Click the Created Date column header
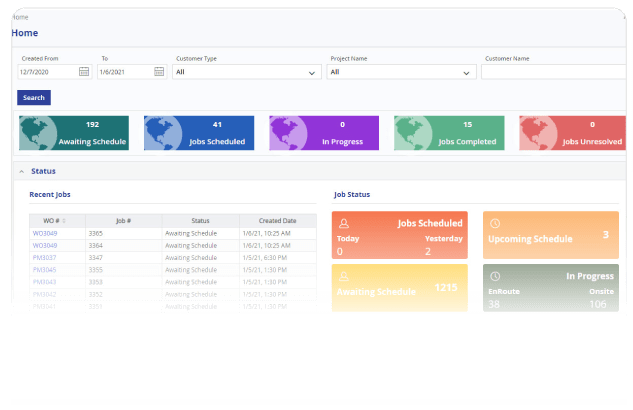The width and height of the screenshot is (633, 410). point(278,221)
